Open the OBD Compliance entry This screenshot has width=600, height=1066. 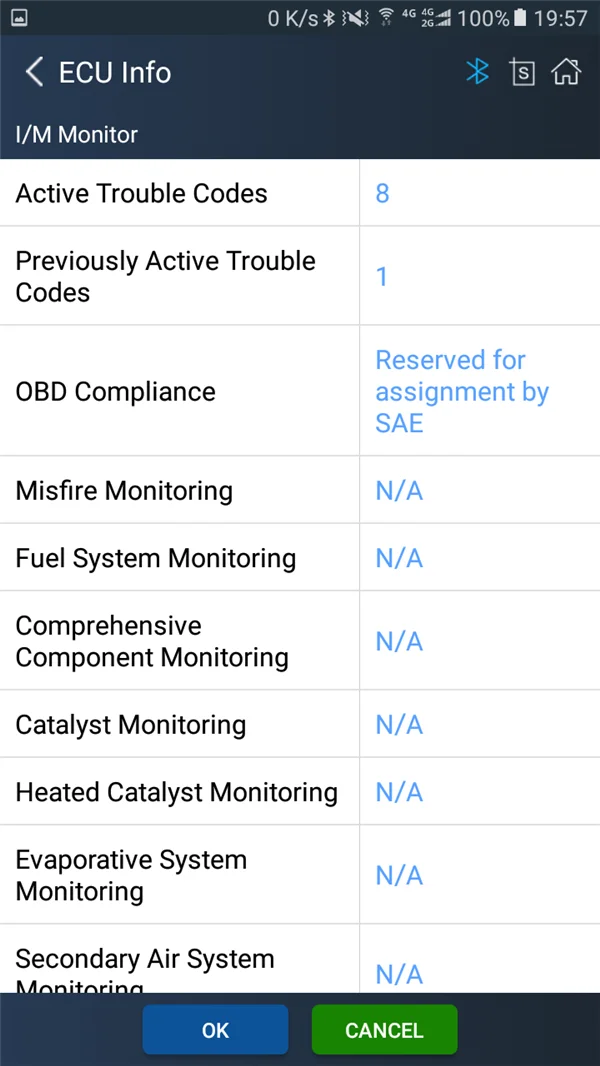pyautogui.click(x=300, y=391)
